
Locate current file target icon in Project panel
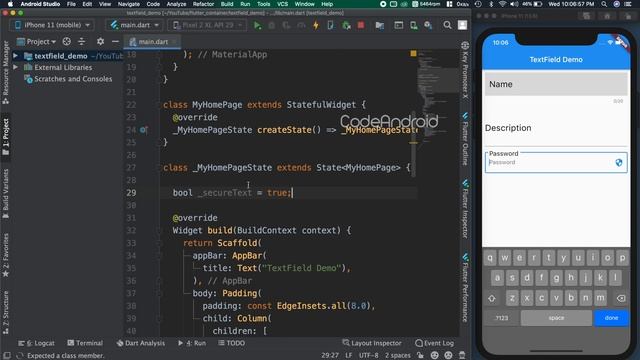[x=67, y=42]
